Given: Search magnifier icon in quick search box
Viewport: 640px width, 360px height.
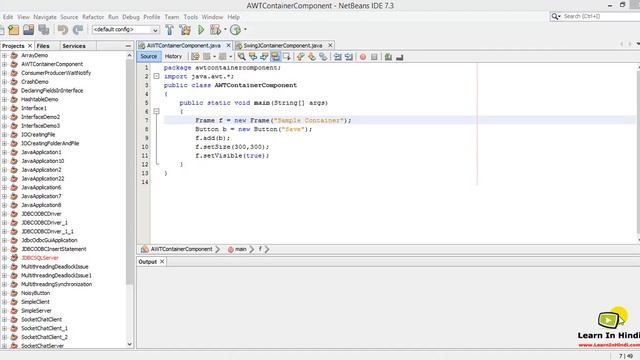Looking at the screenshot, I should pyautogui.click(x=555, y=16).
